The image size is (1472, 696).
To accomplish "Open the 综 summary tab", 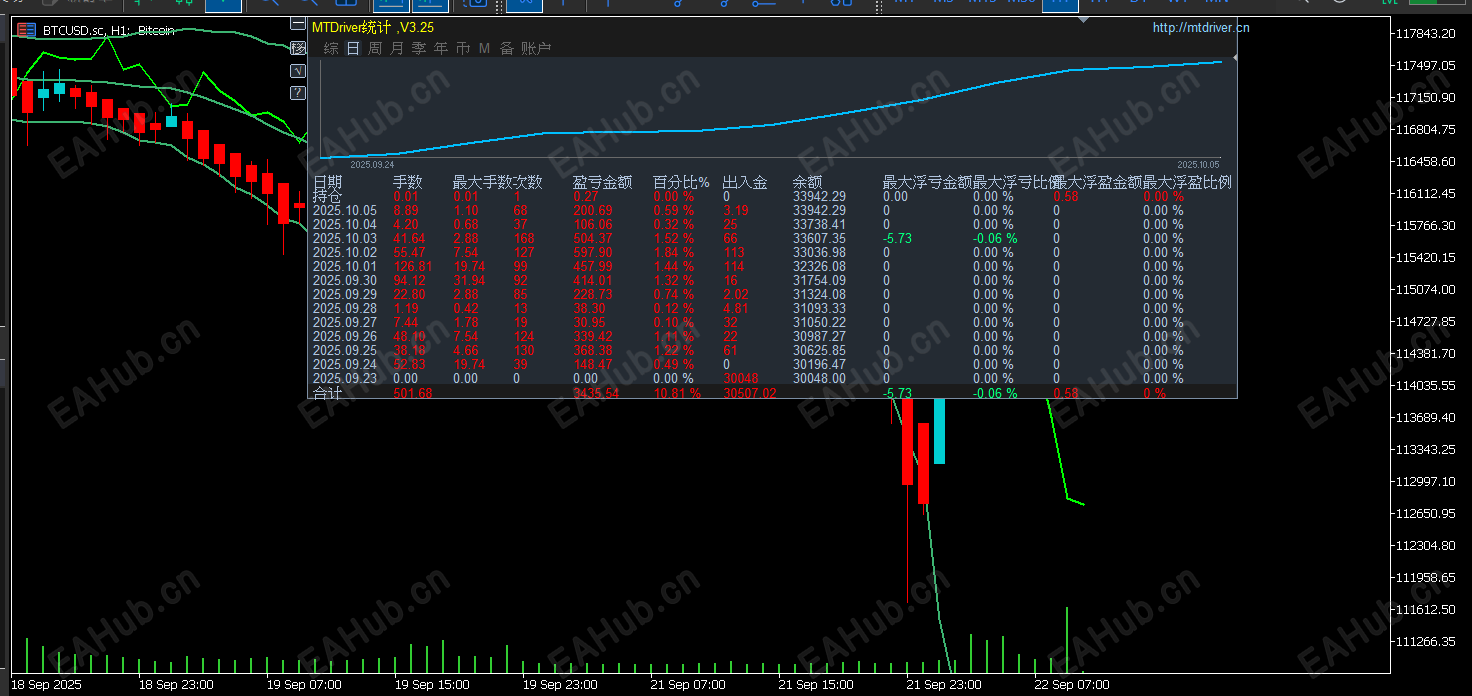I will 331,48.
